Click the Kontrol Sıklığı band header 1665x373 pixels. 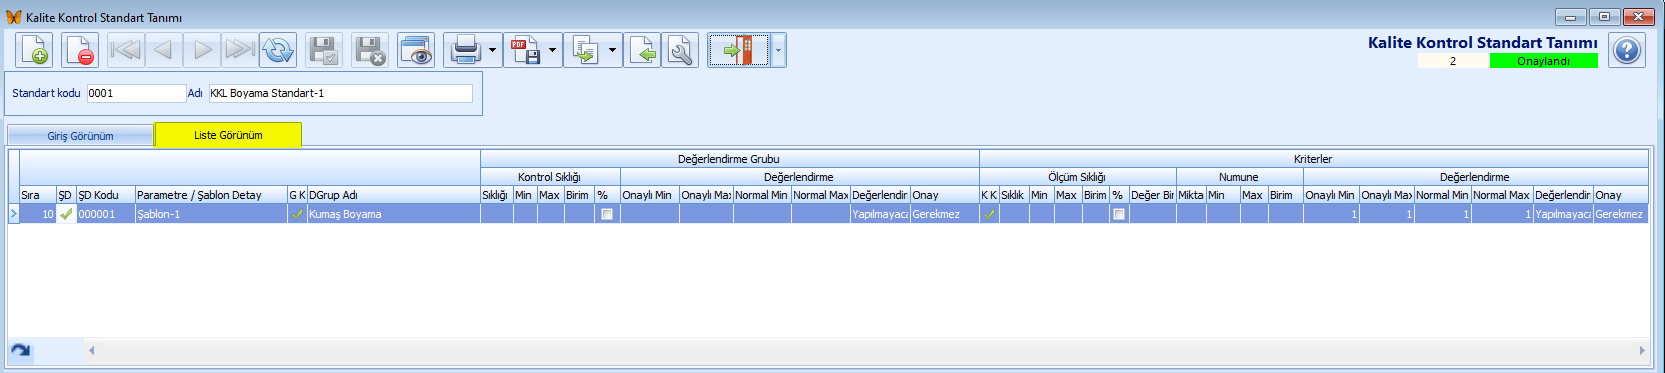point(550,177)
